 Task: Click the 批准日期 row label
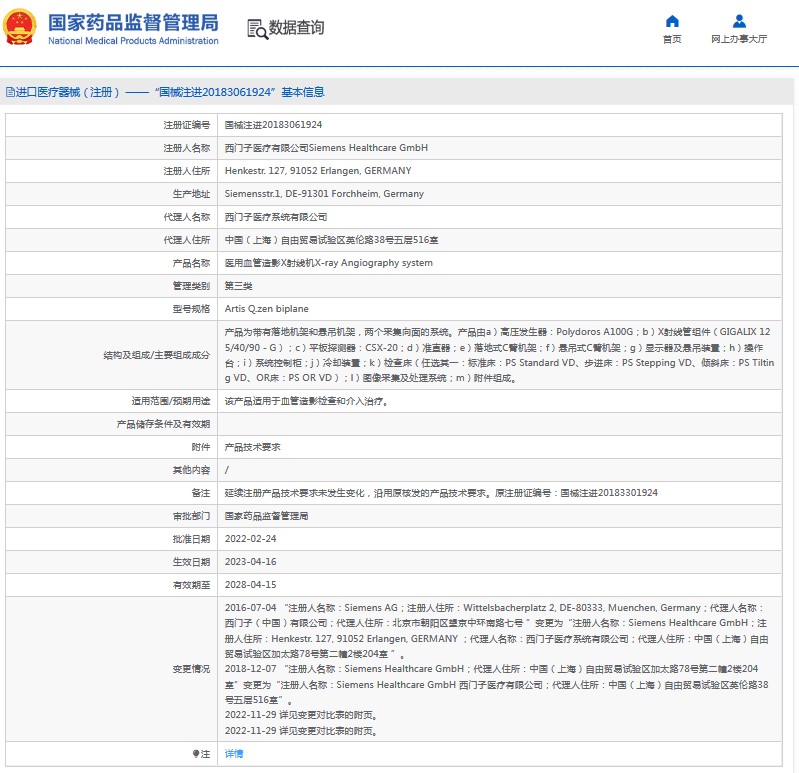click(x=191, y=539)
